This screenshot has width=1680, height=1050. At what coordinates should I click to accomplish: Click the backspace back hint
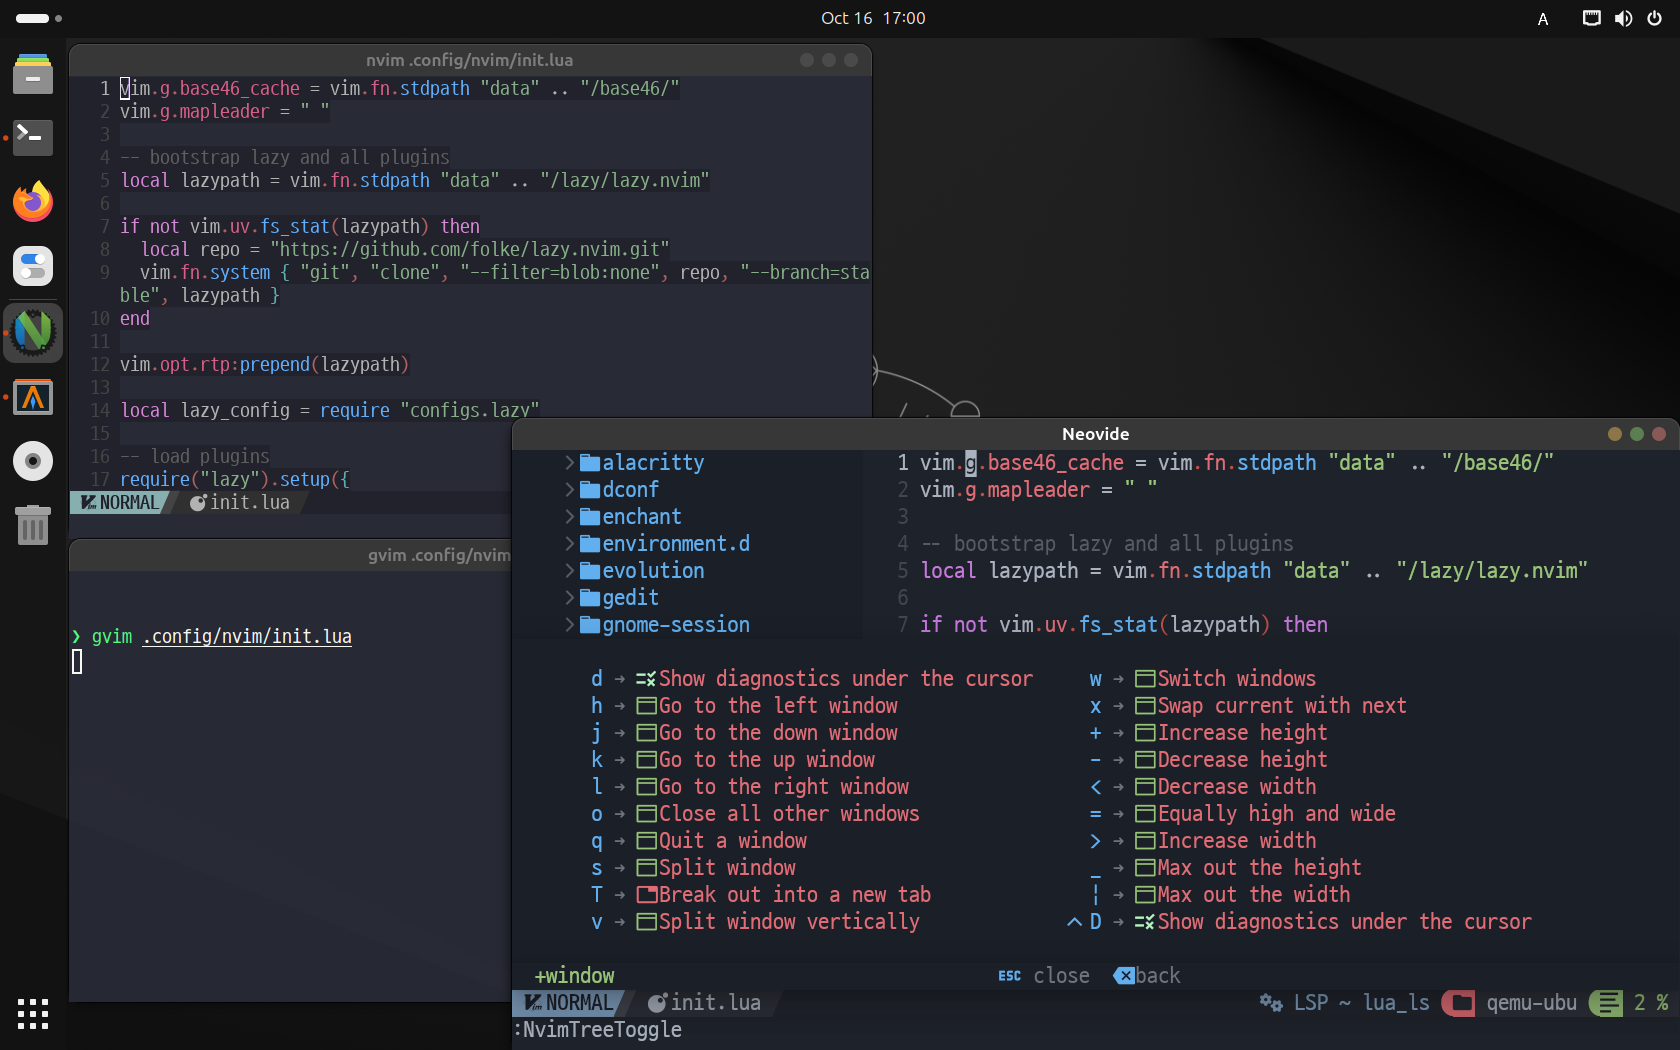[x=1147, y=975]
